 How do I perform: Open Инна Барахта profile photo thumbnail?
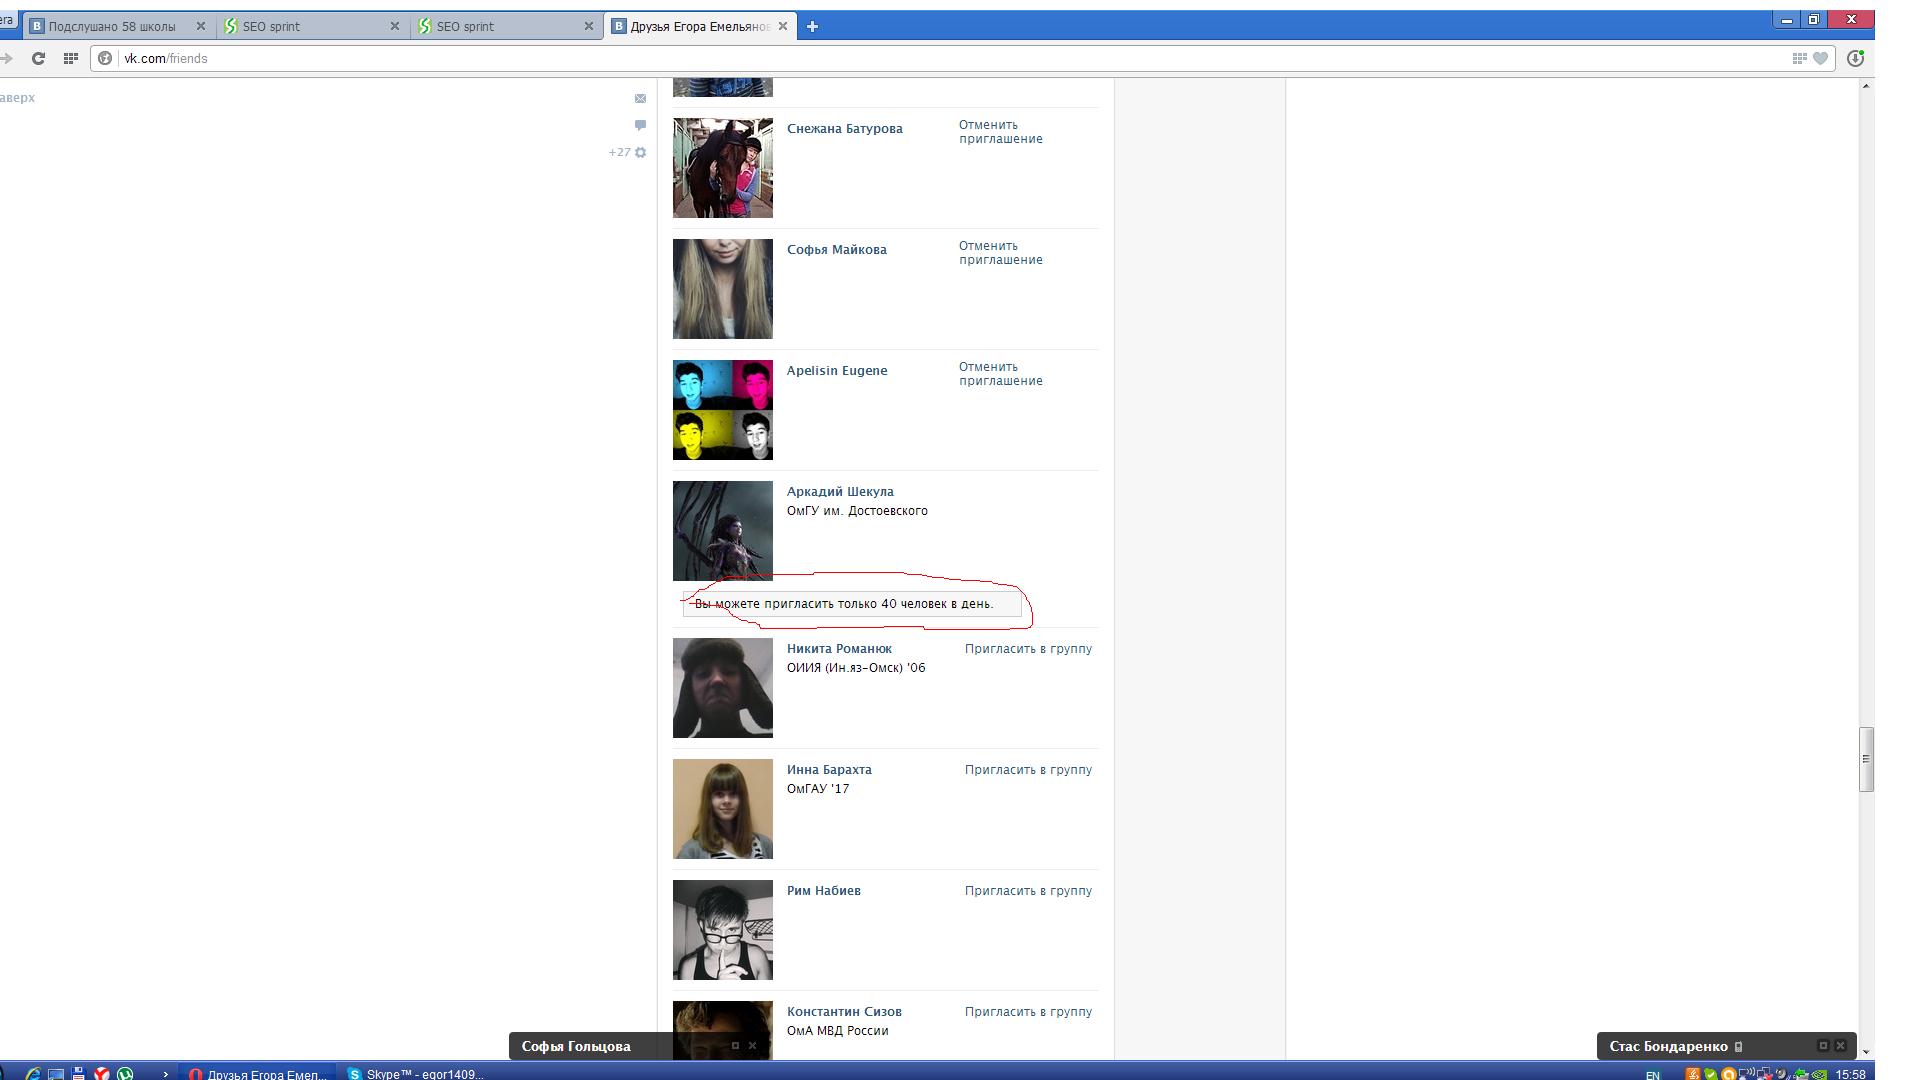722,809
